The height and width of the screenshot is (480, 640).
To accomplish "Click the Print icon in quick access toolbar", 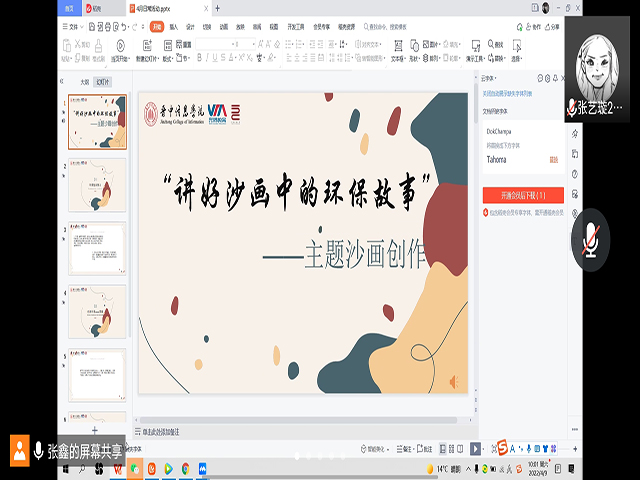I will tap(108, 27).
